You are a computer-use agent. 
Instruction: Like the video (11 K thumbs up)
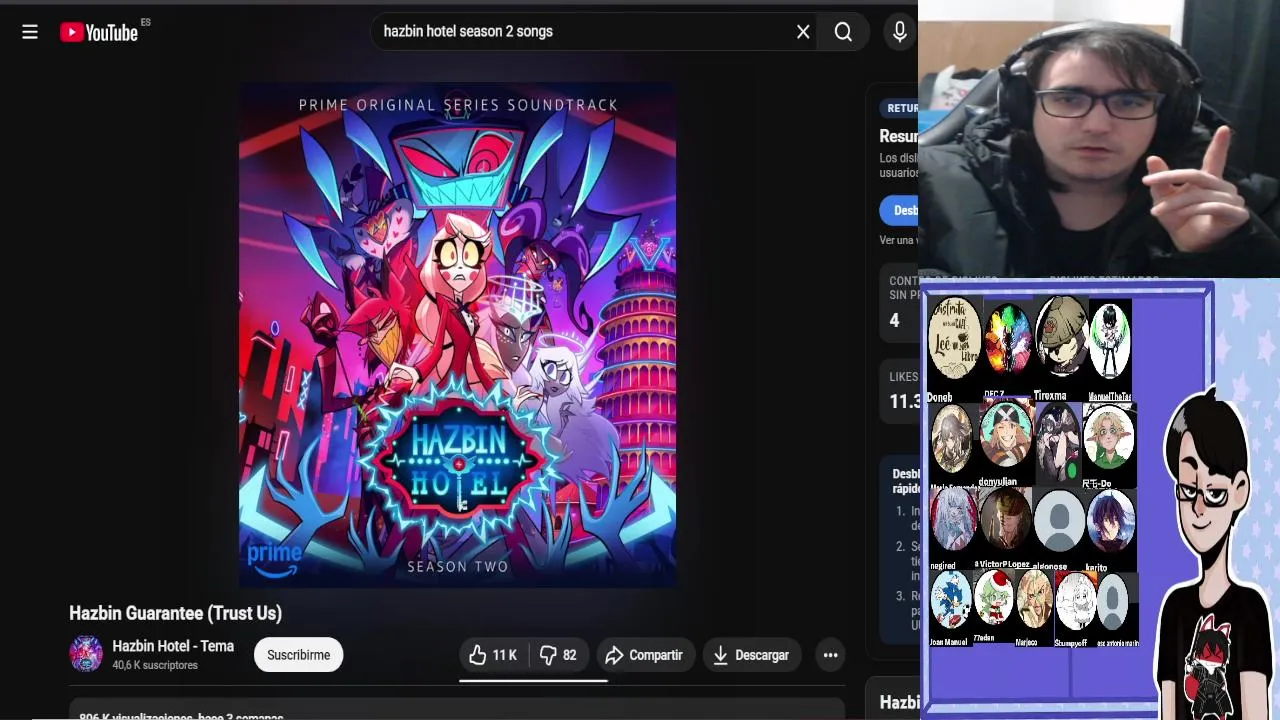[x=494, y=655]
